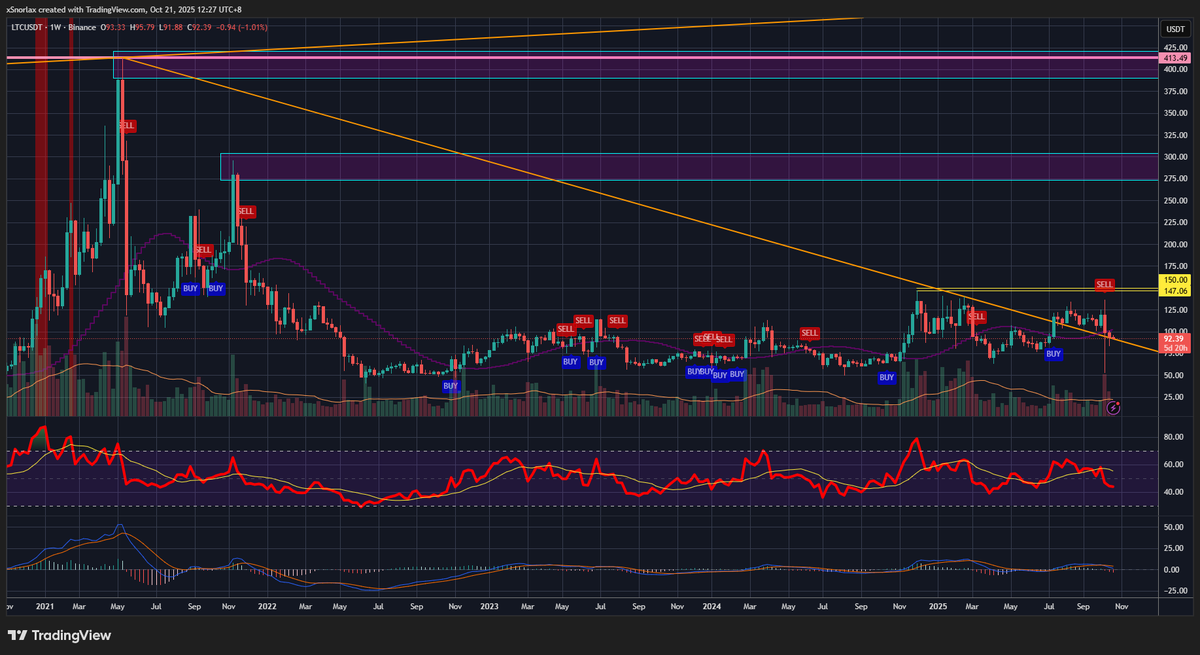The image size is (1200, 655).
Task: Click the 0.00 level on MACD axis
Action: coord(1173,569)
